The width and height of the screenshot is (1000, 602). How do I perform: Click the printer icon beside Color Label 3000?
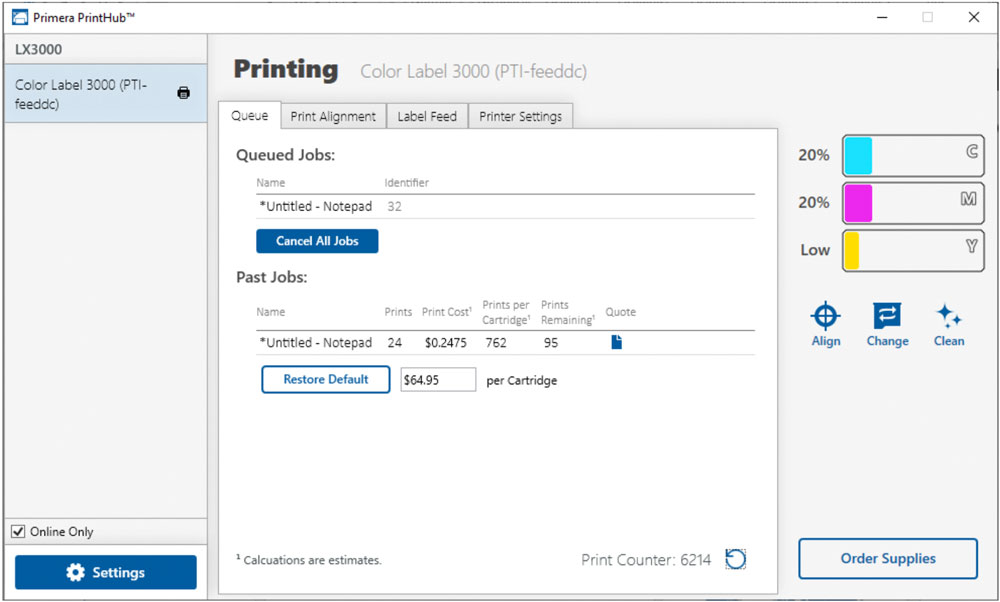click(x=184, y=92)
